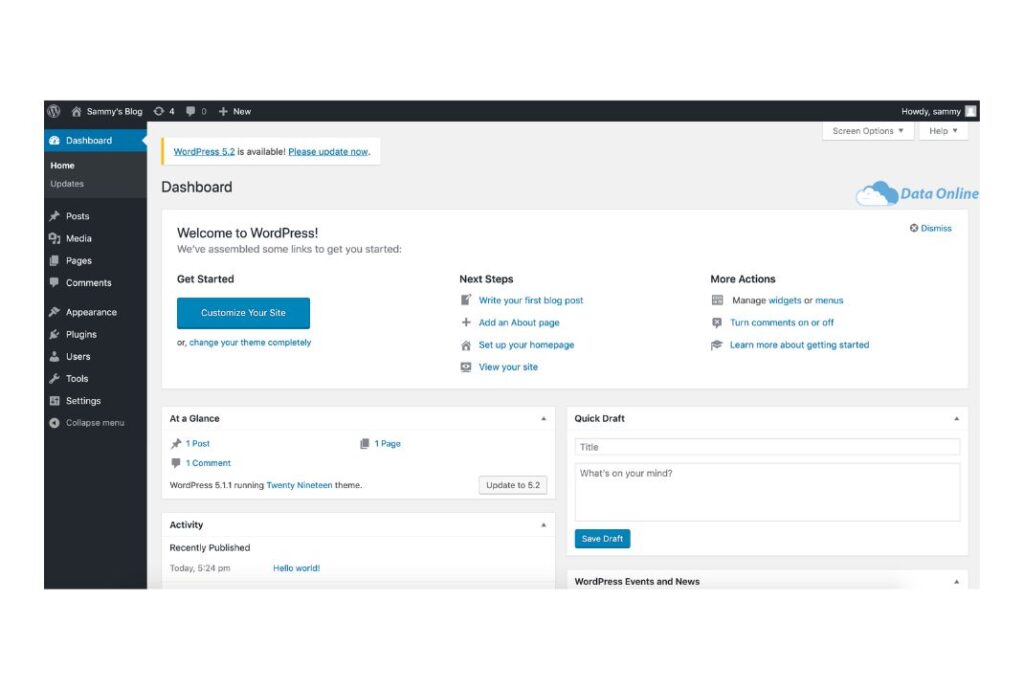Open the Plugins menu item
1024x689 pixels.
point(81,334)
